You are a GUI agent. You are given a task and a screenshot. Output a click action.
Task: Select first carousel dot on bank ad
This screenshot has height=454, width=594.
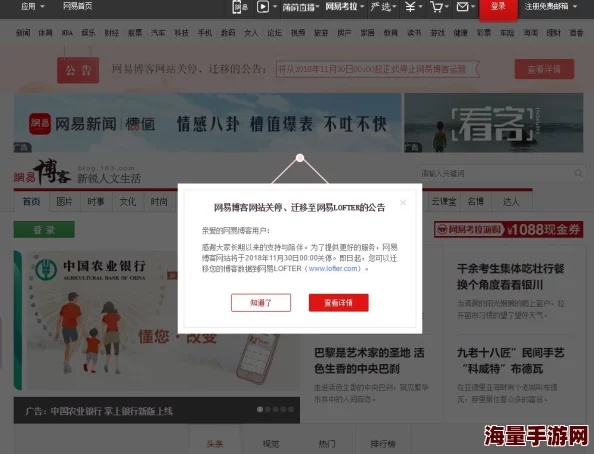click(260, 409)
